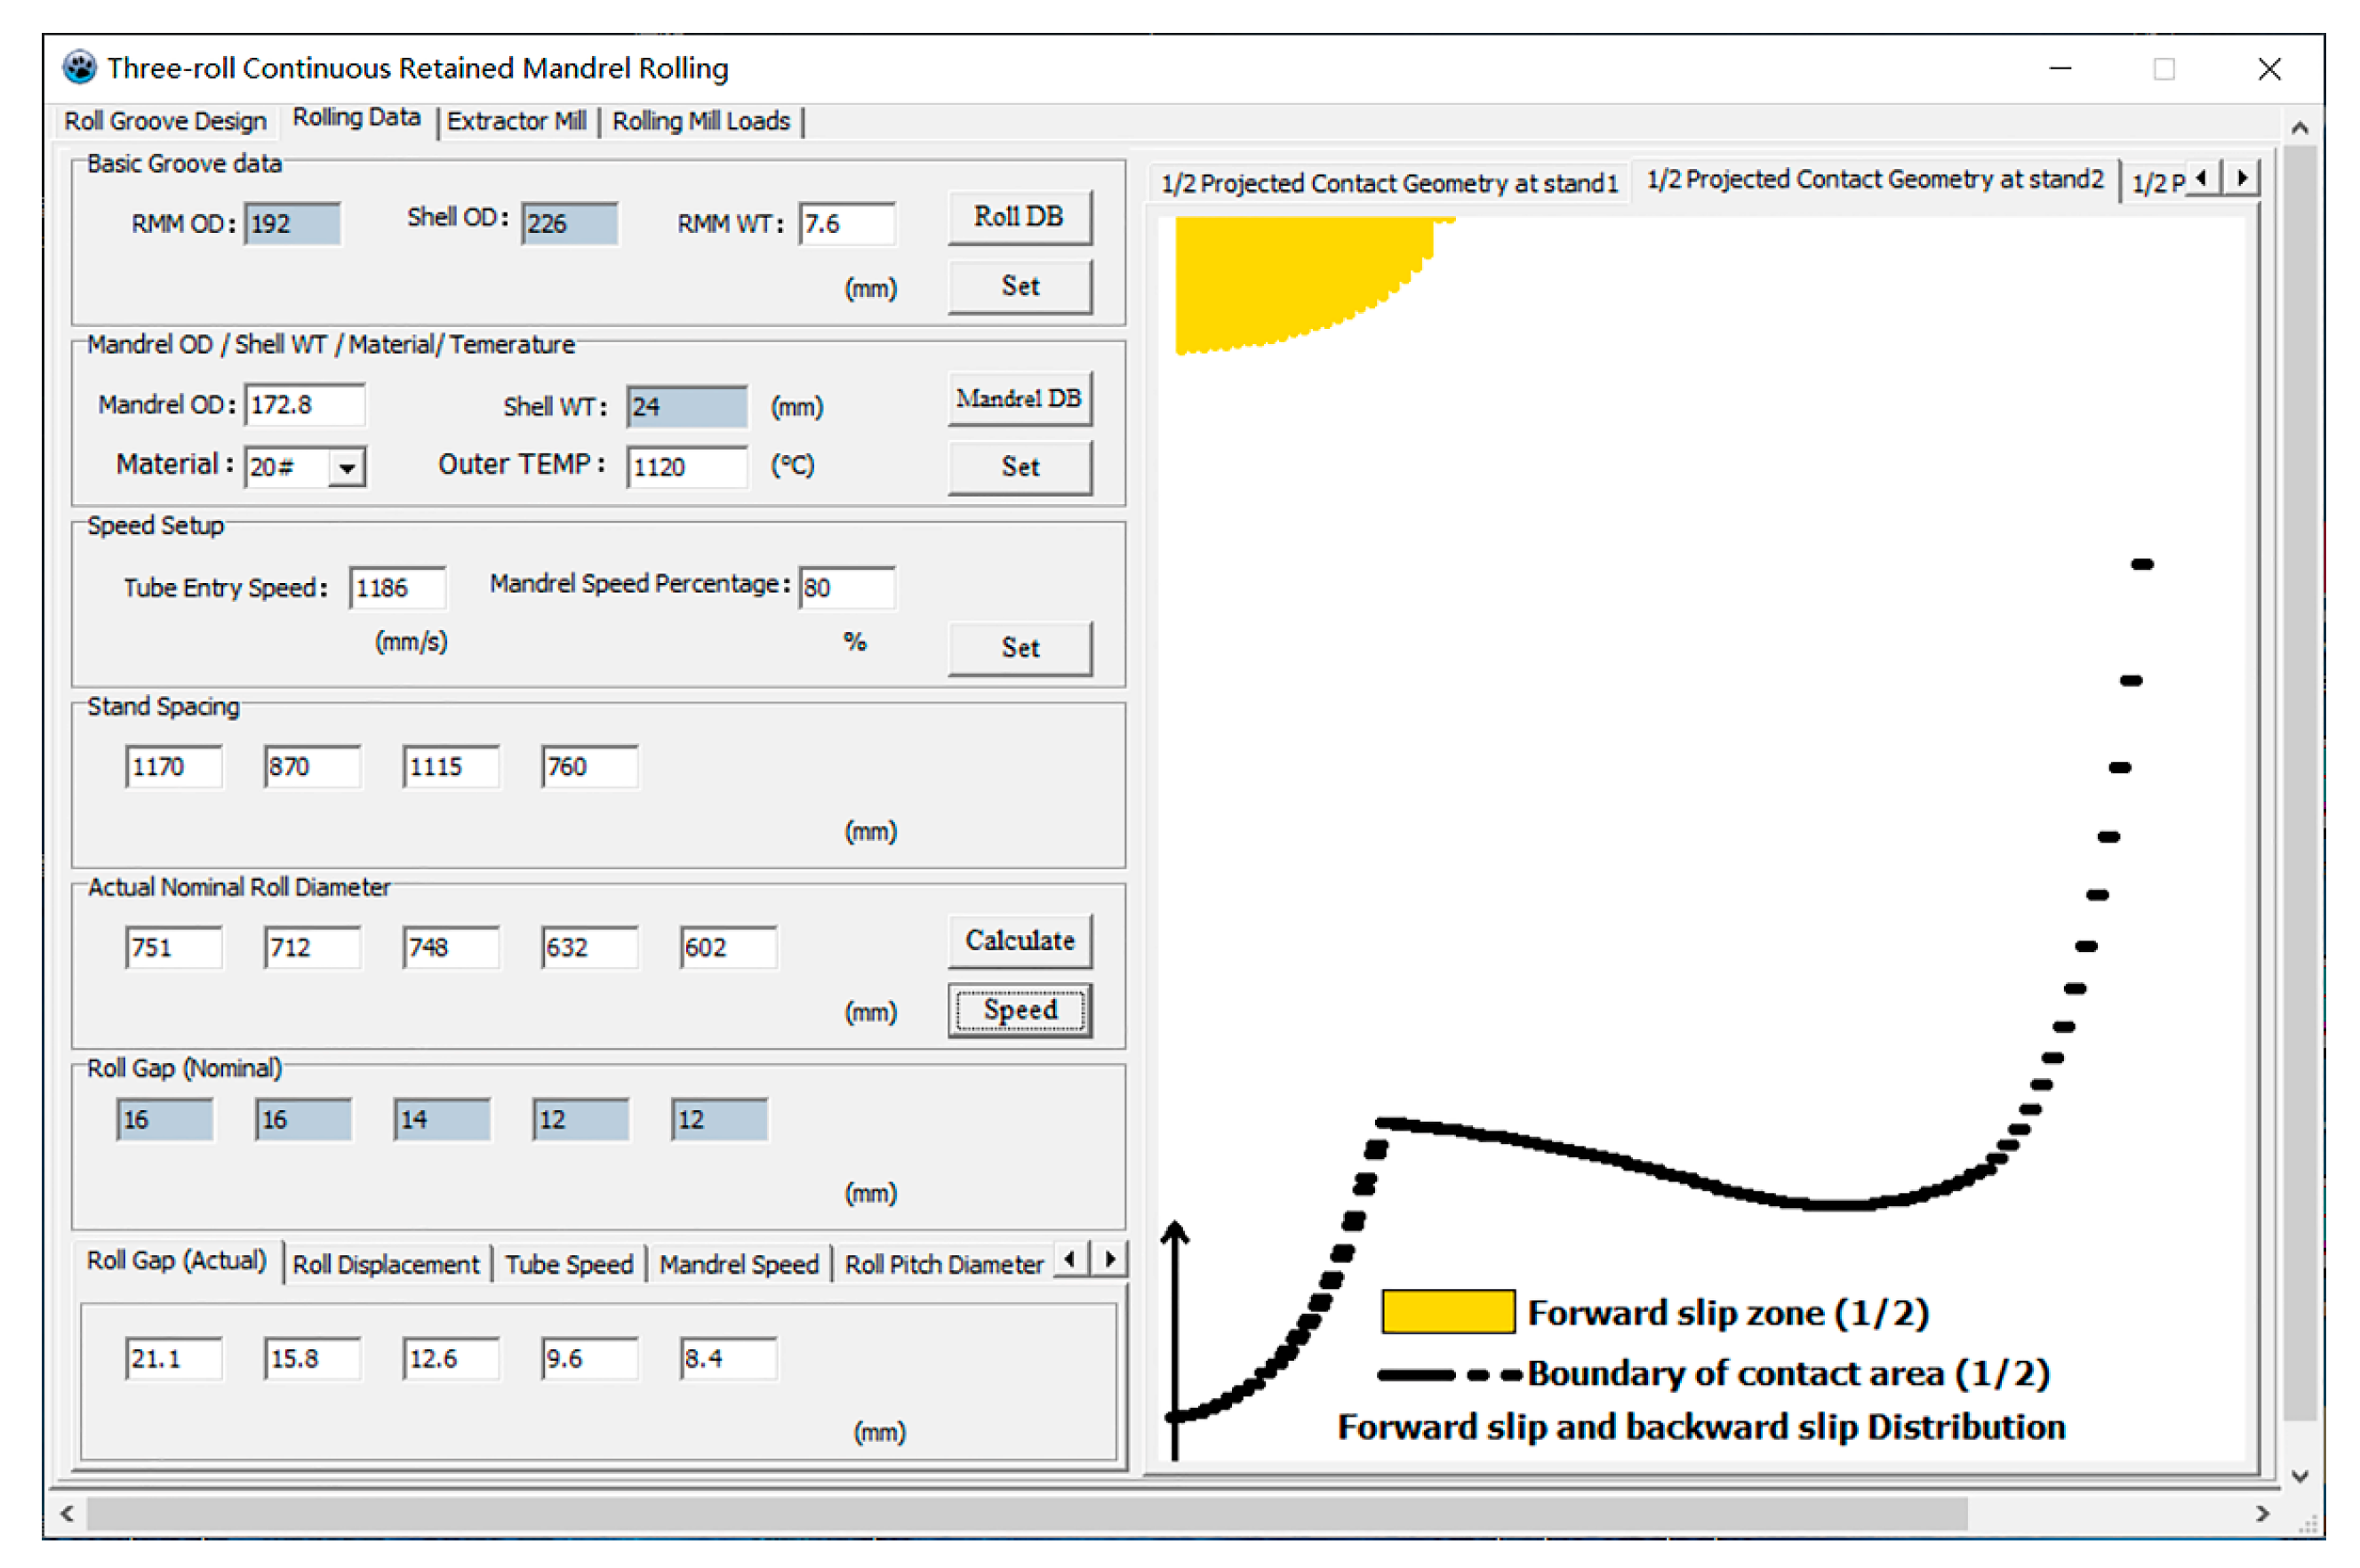
Task: Click vertical scrollbar down arrow
Action: 2300,1476
